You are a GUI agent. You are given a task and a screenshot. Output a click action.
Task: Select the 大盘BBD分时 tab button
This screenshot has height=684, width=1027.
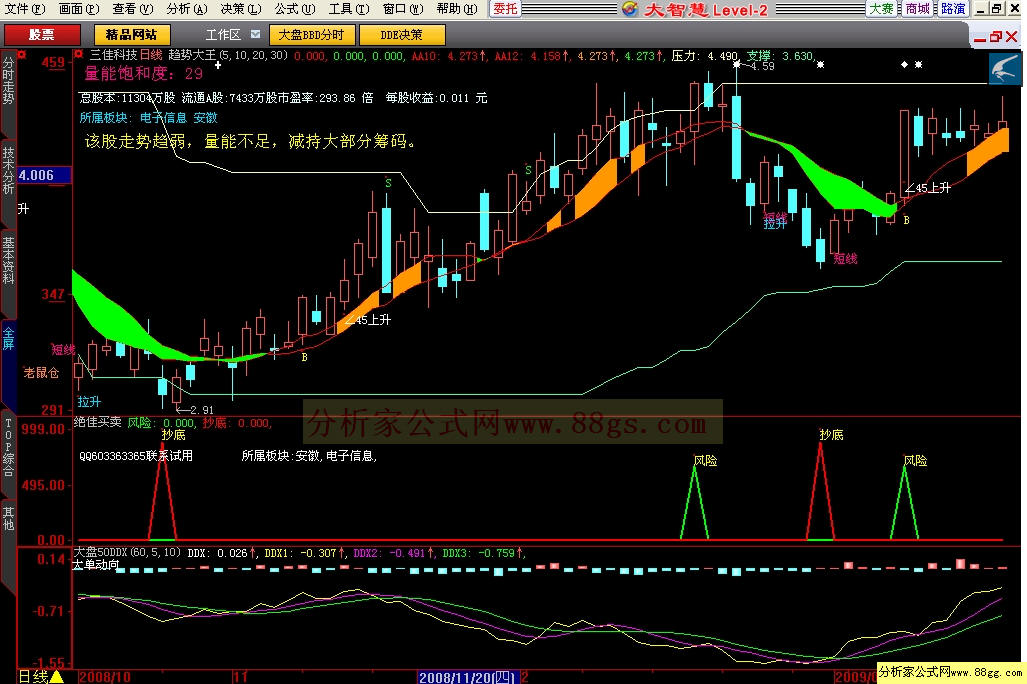311,35
